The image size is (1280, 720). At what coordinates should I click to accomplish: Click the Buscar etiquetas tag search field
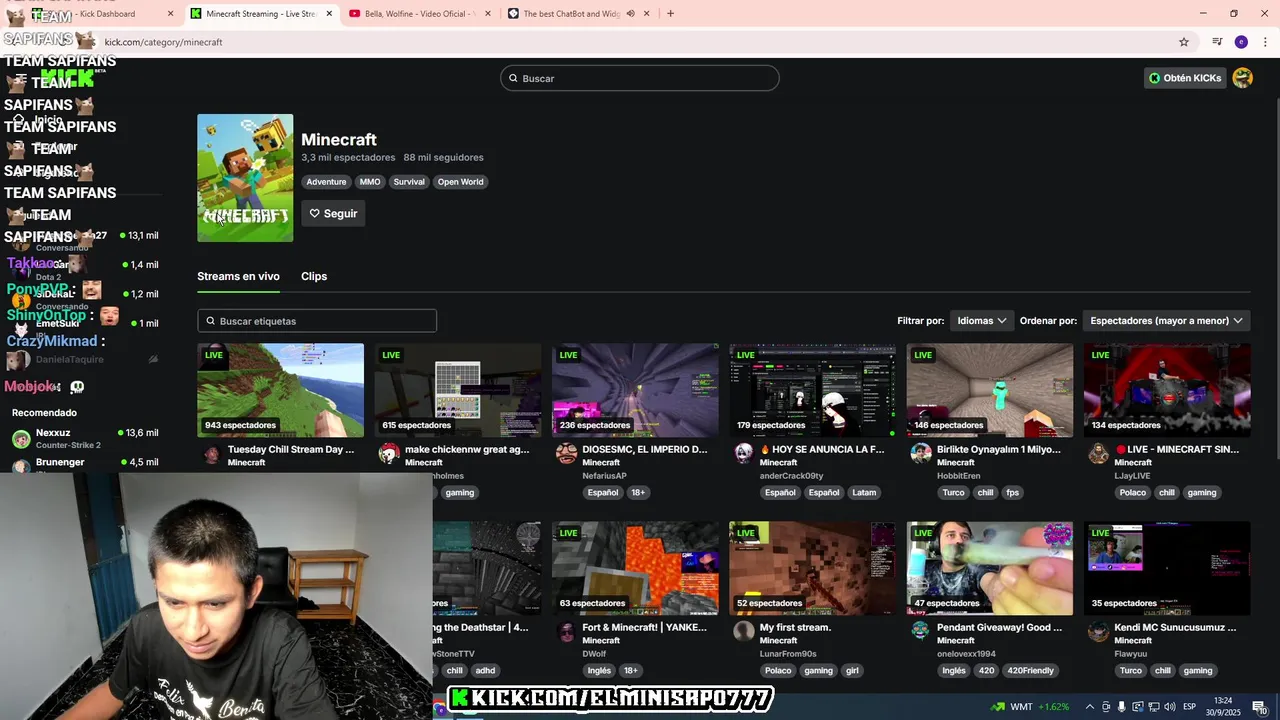[317, 321]
